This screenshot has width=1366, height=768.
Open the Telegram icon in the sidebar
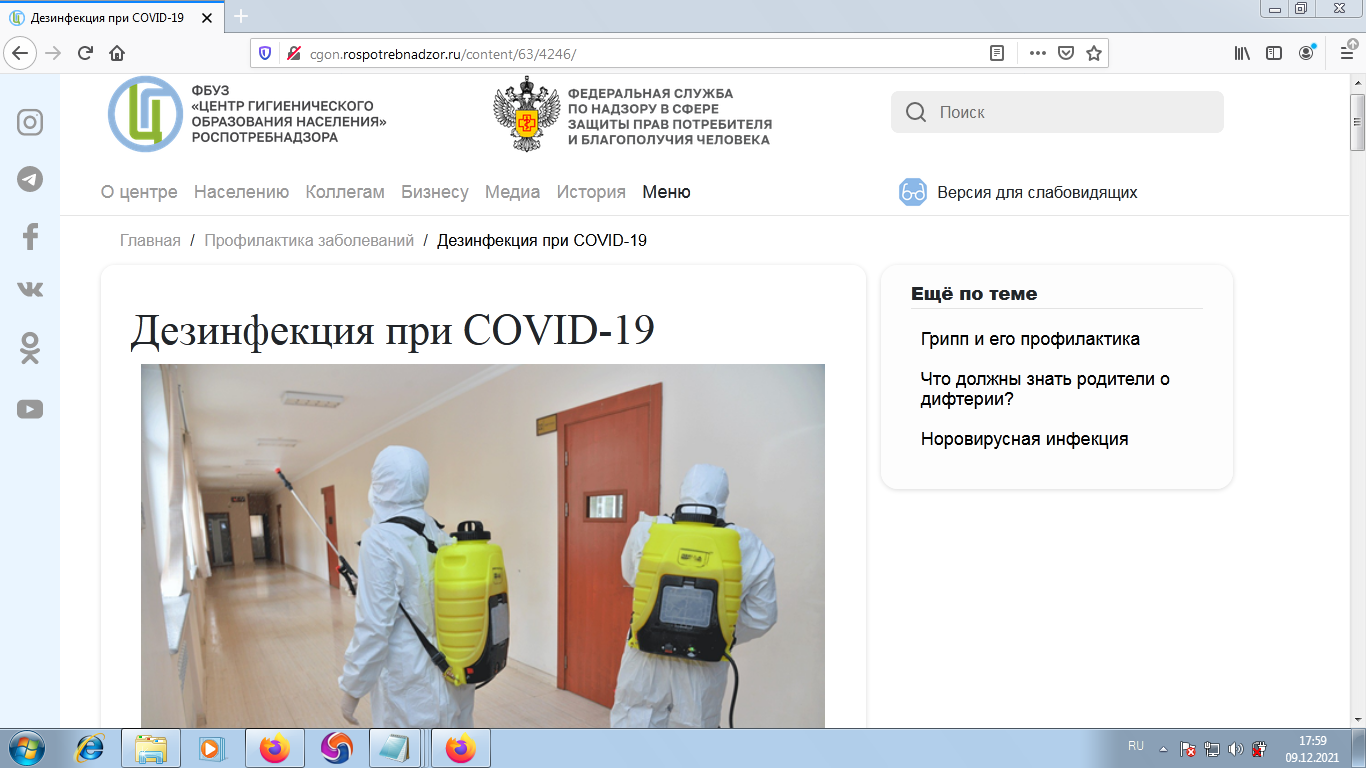pos(30,179)
